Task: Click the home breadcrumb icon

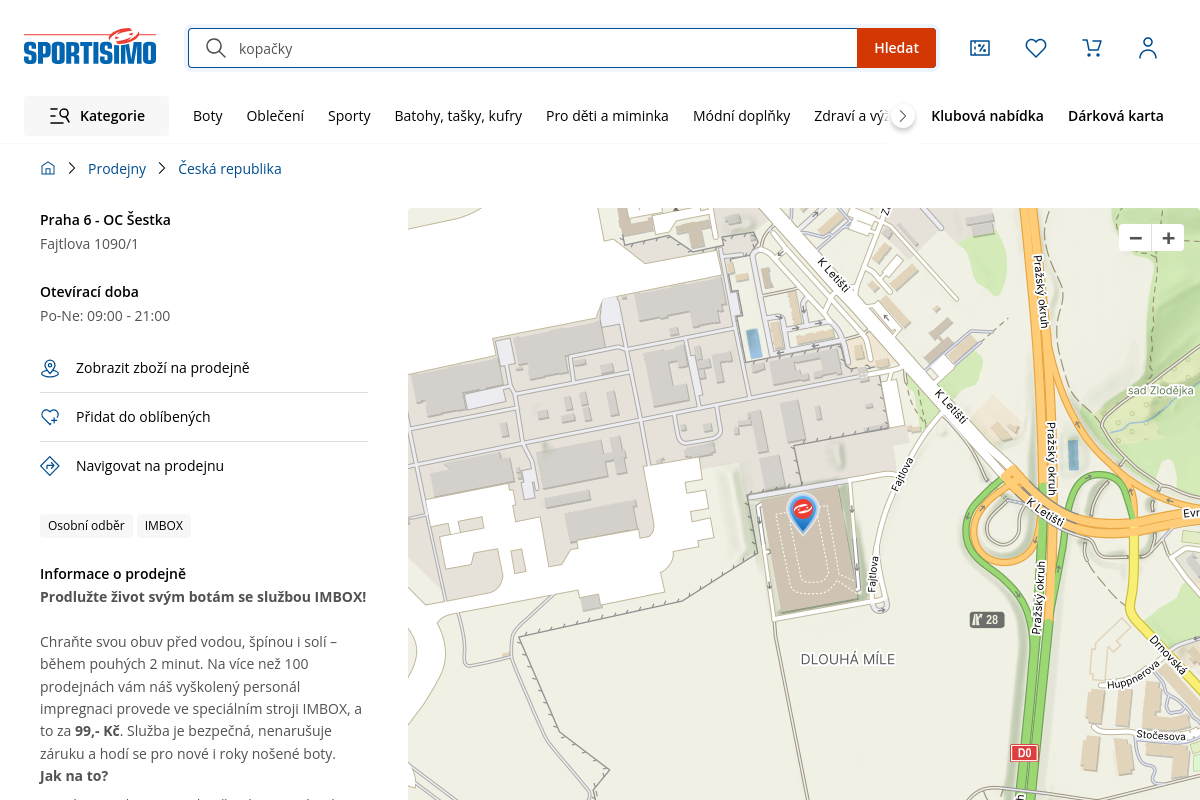Action: pos(48,169)
